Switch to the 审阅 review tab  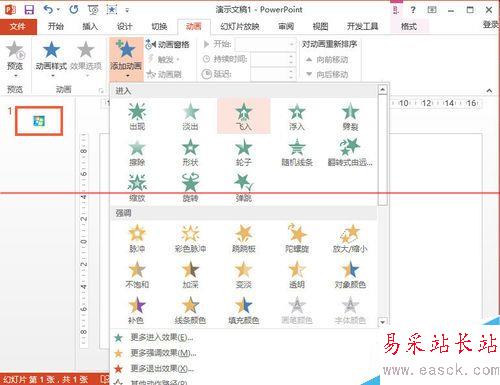click(286, 26)
